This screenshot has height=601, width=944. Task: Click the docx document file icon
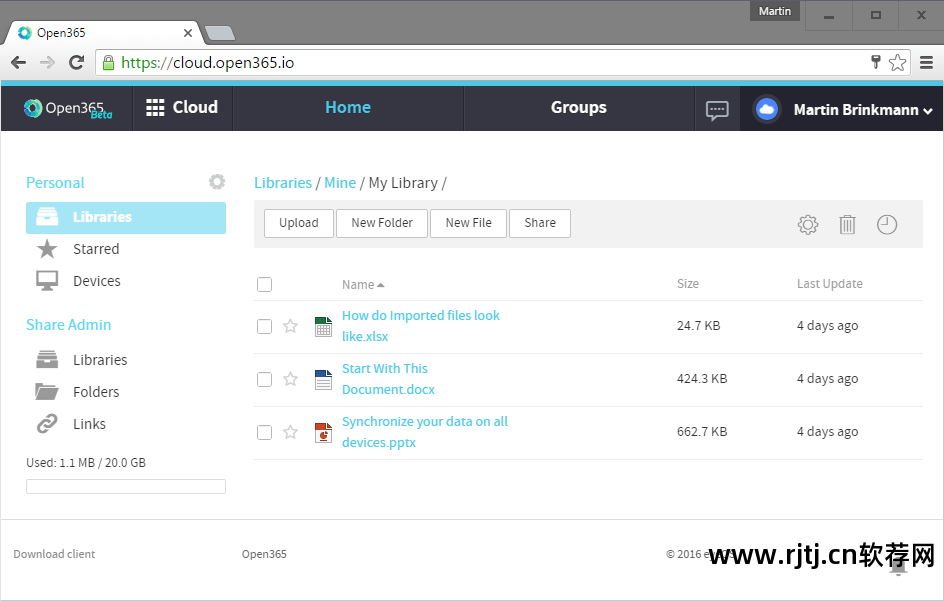coord(323,379)
